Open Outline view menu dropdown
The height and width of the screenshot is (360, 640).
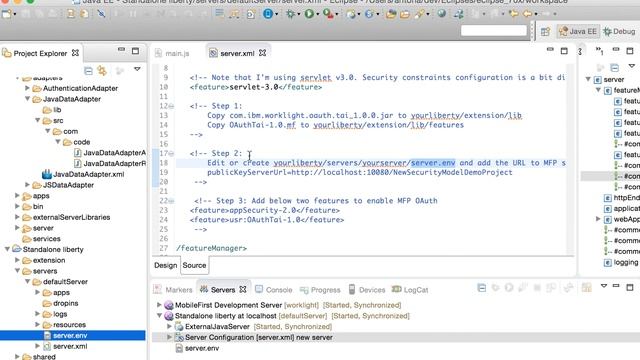pos(631,66)
